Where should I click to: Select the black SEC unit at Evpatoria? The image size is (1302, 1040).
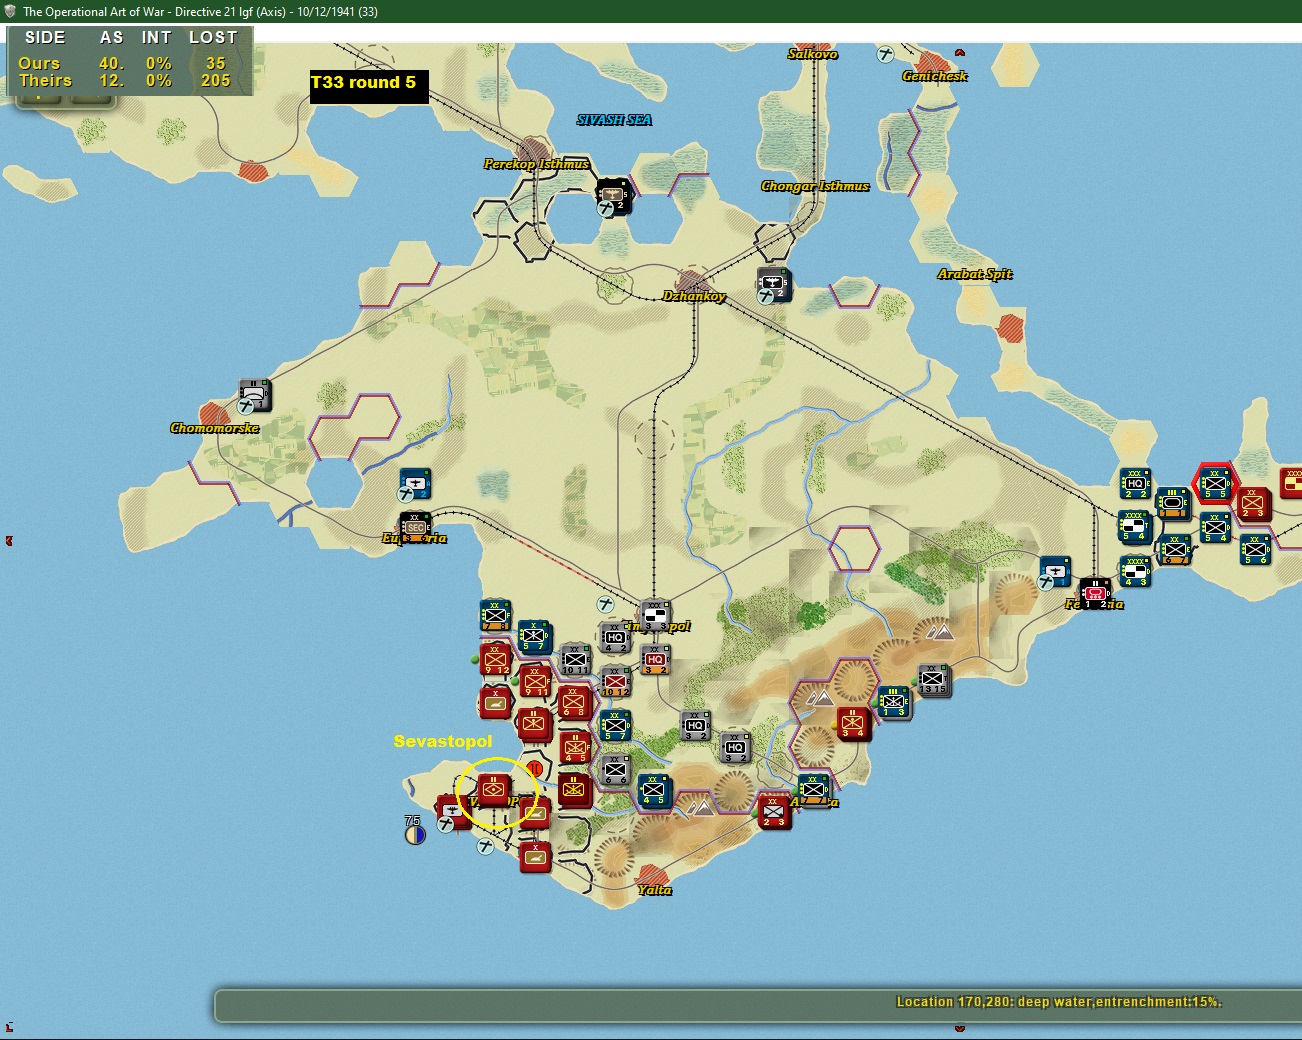(415, 528)
